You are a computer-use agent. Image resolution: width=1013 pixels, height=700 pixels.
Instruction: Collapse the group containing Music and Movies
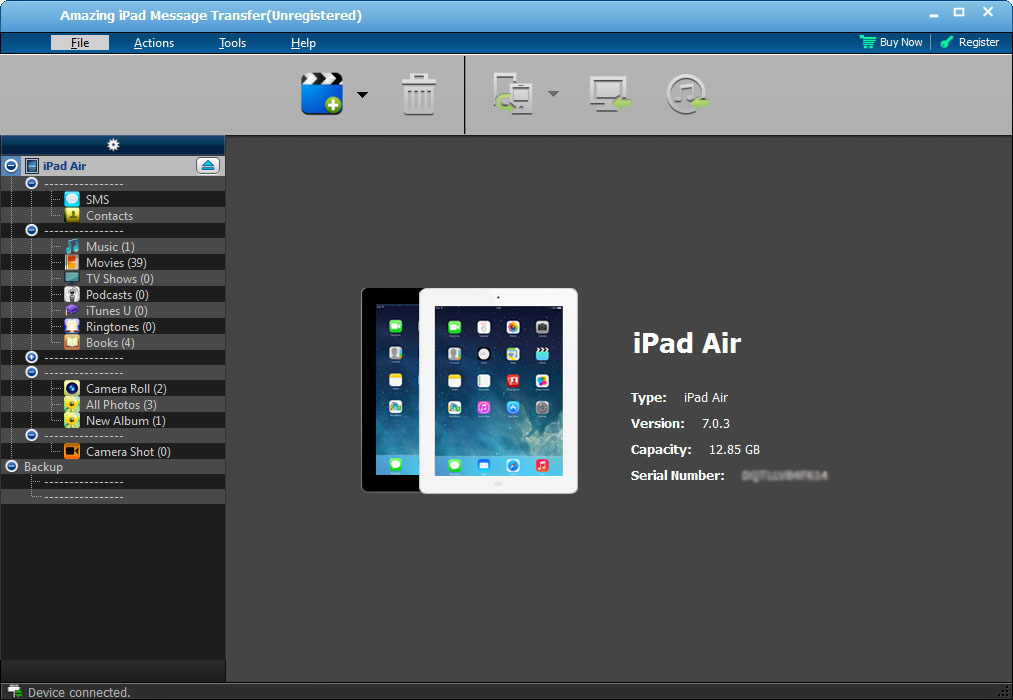pos(32,231)
